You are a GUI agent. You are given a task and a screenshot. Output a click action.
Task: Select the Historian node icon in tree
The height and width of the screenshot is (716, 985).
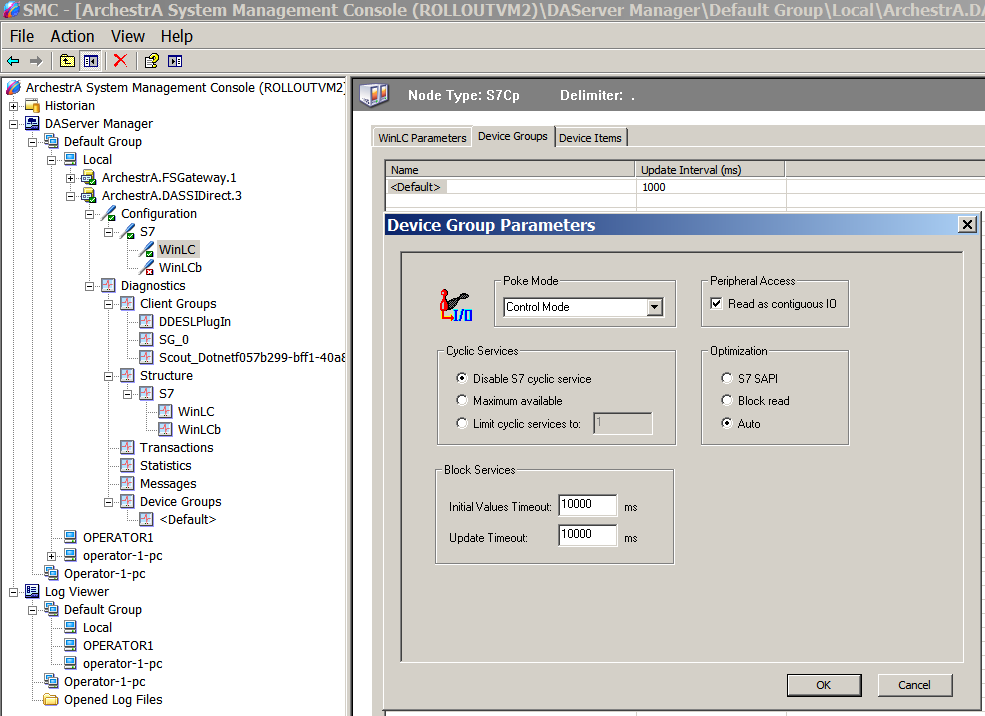click(33, 106)
